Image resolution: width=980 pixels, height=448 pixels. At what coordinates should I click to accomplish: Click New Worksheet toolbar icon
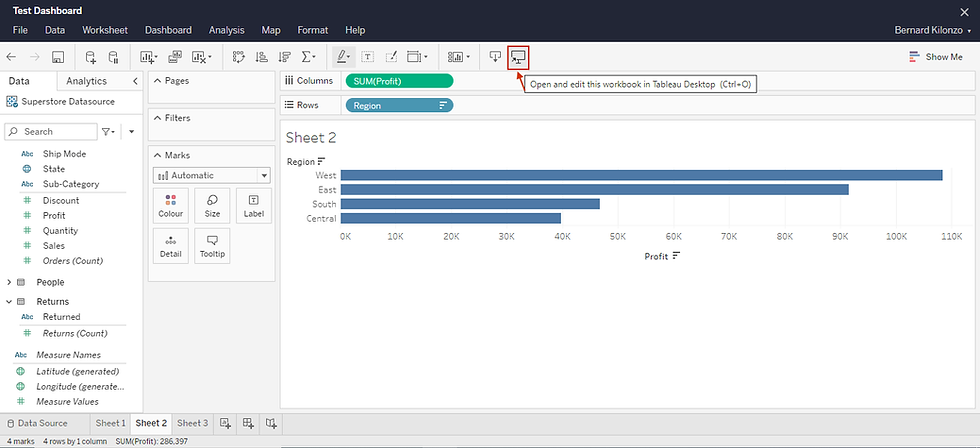pyautogui.click(x=149, y=57)
